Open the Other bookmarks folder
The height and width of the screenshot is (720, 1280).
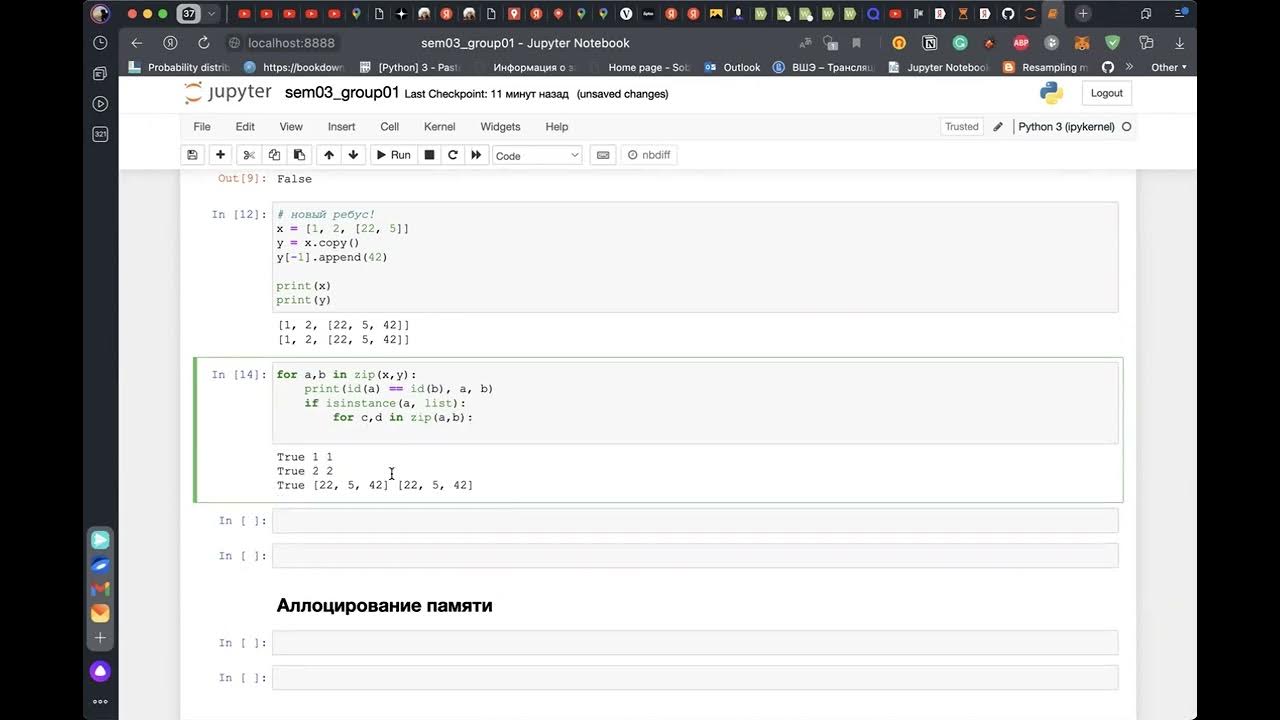click(1167, 67)
